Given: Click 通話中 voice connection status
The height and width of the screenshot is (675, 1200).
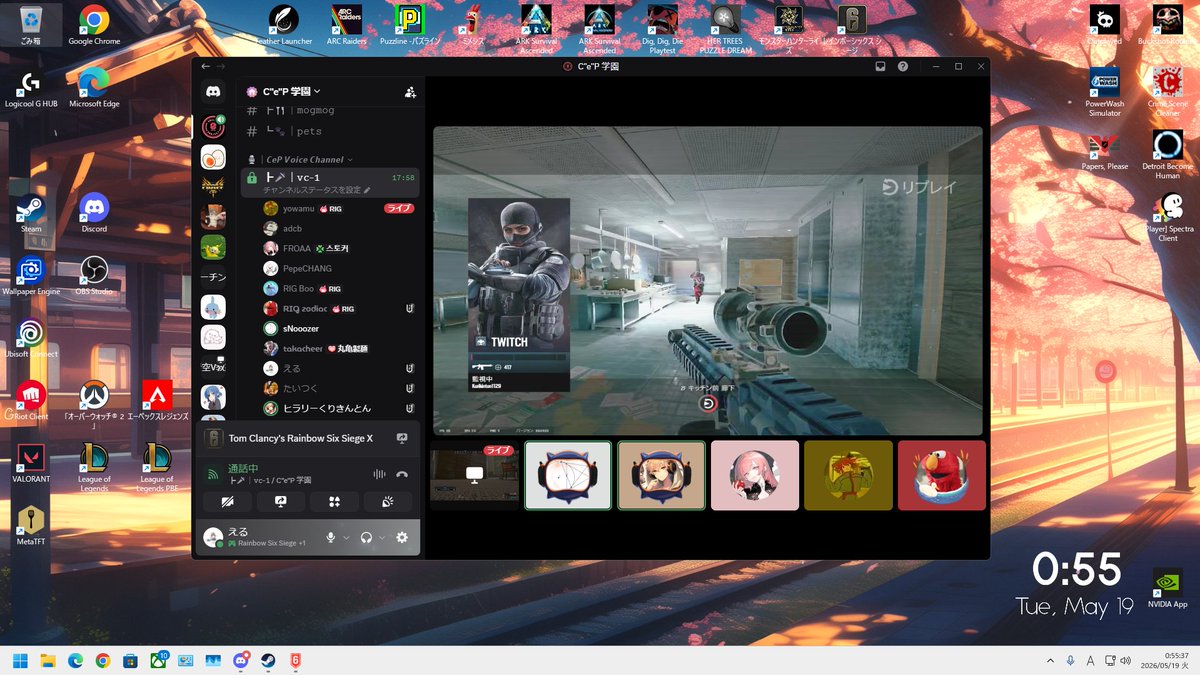Looking at the screenshot, I should coord(243,469).
